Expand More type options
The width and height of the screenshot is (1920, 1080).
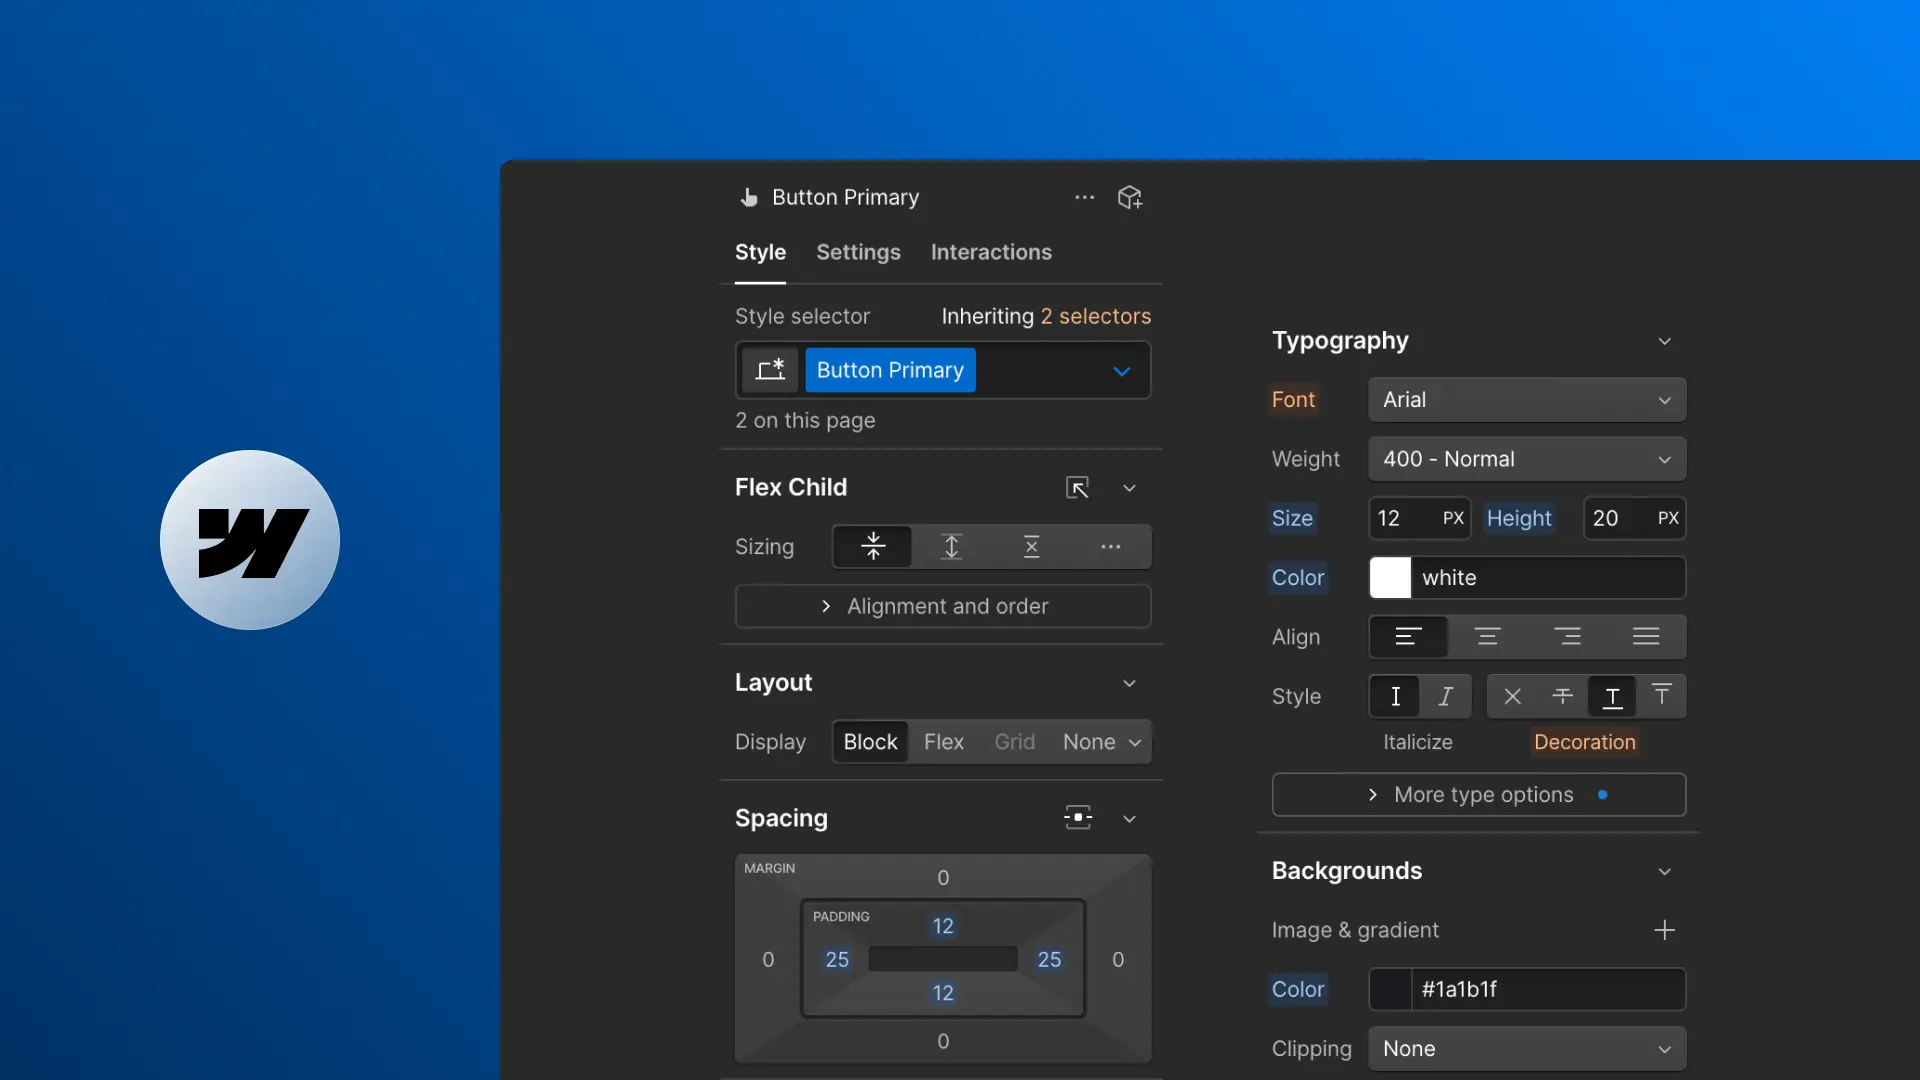1479,795
